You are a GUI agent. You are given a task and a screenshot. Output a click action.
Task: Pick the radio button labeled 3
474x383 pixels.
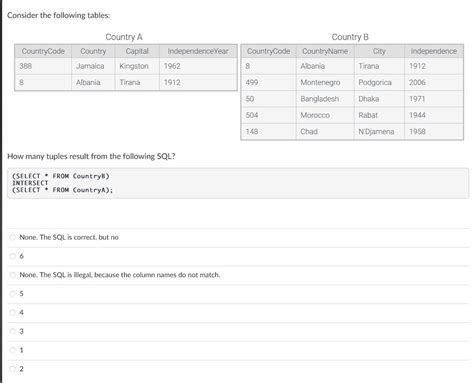coord(12,331)
